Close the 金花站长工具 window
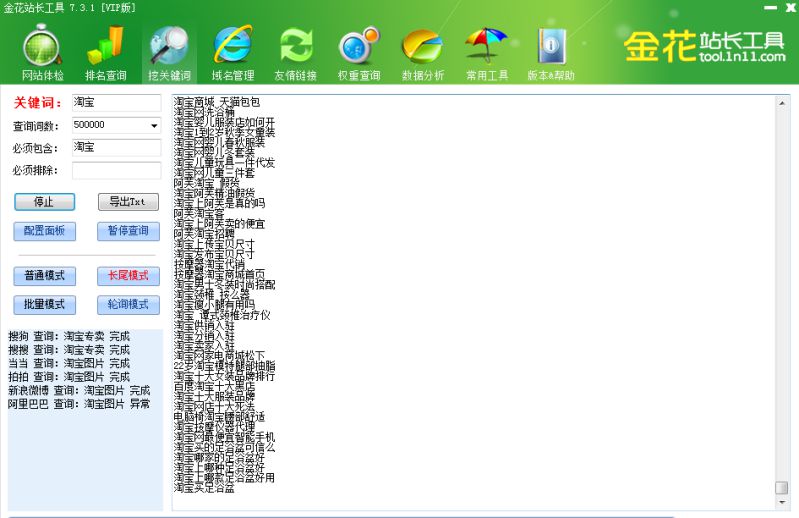The width and height of the screenshot is (799, 518). click(x=790, y=8)
